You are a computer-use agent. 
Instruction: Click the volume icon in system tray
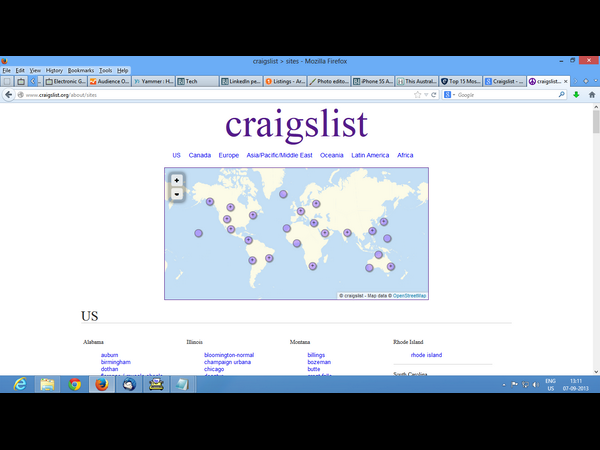pos(536,385)
